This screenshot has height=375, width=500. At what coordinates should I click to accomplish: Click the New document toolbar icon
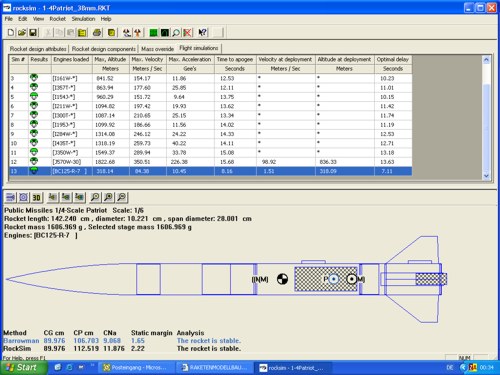[x=11, y=32]
